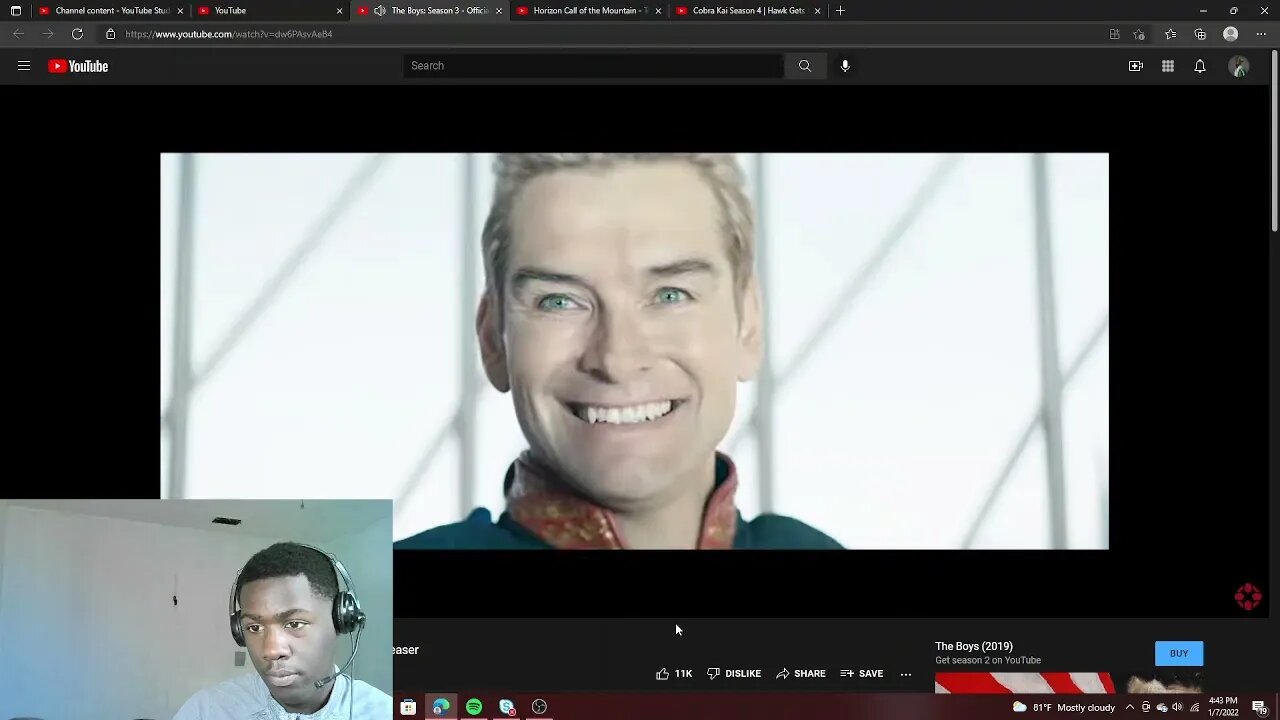Viewport: 1280px width, 720px height.
Task: Click the red IGN watermark logo
Action: [x=1248, y=597]
